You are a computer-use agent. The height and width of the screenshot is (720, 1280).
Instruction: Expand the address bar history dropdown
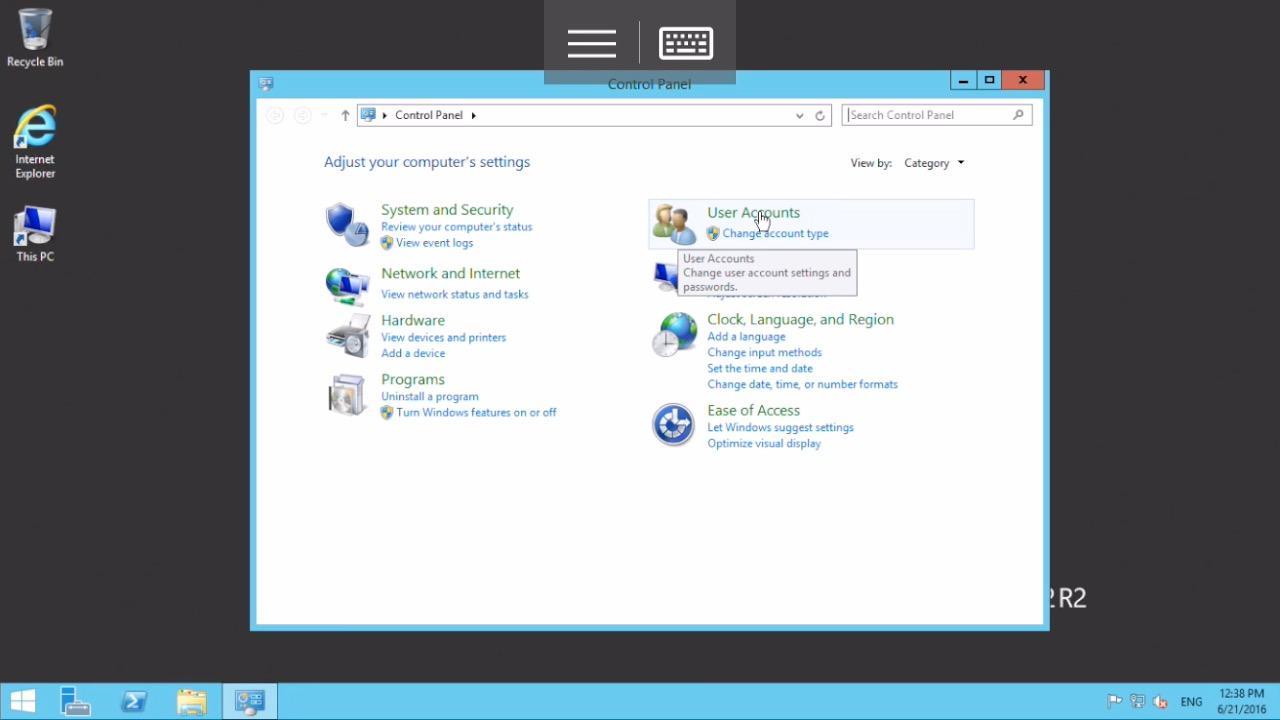pyautogui.click(x=799, y=115)
